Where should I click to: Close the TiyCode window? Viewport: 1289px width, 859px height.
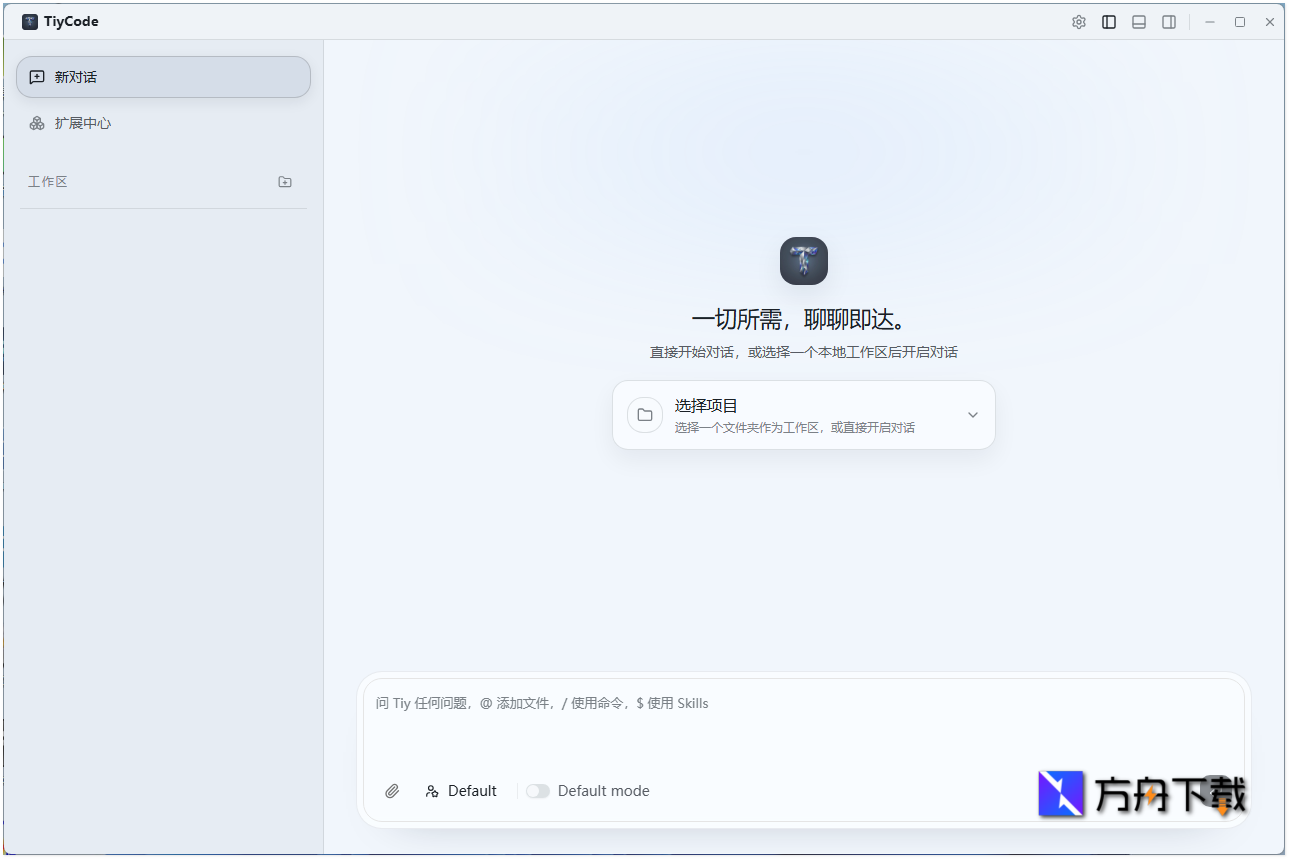click(1270, 22)
